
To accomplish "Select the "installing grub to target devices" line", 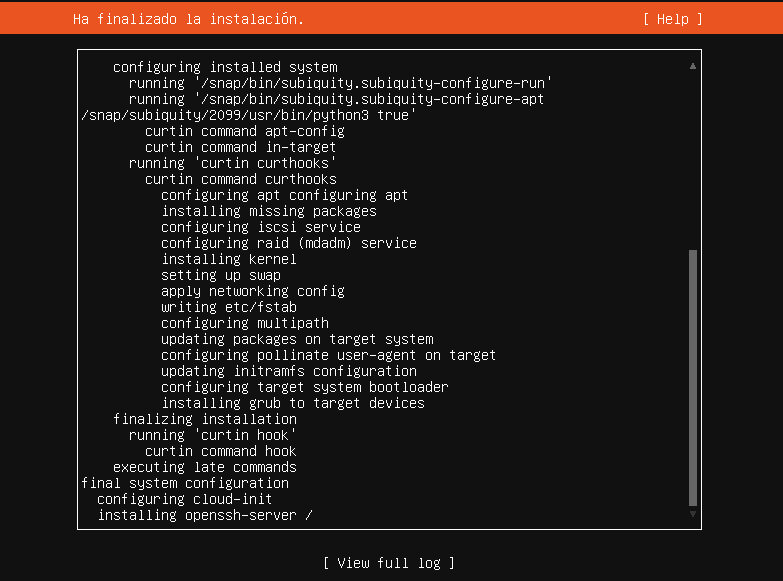I will [x=293, y=403].
